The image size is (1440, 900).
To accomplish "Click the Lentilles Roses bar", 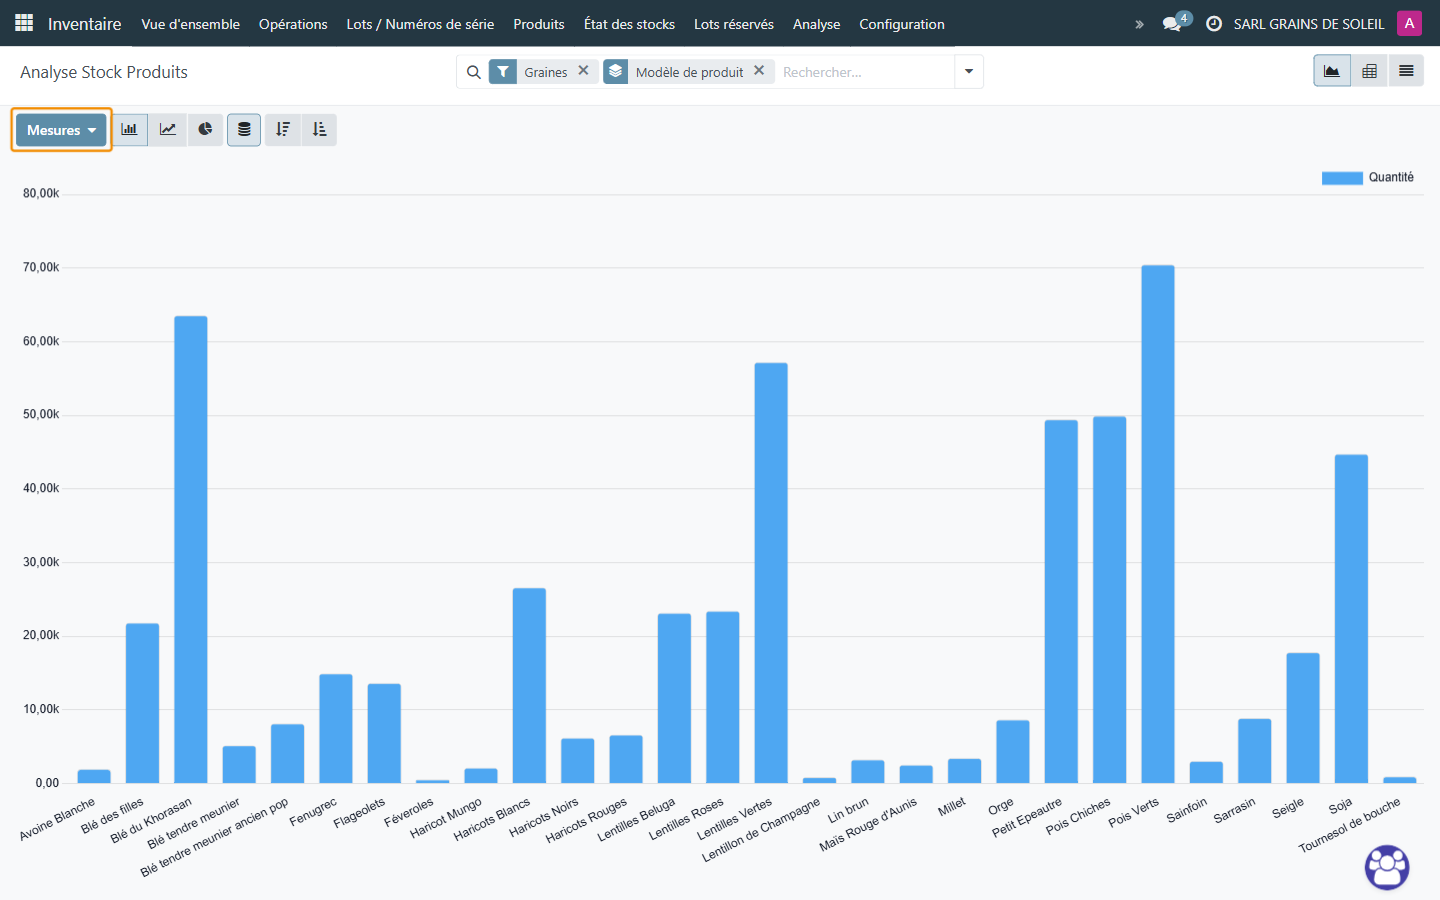I will (x=723, y=697).
